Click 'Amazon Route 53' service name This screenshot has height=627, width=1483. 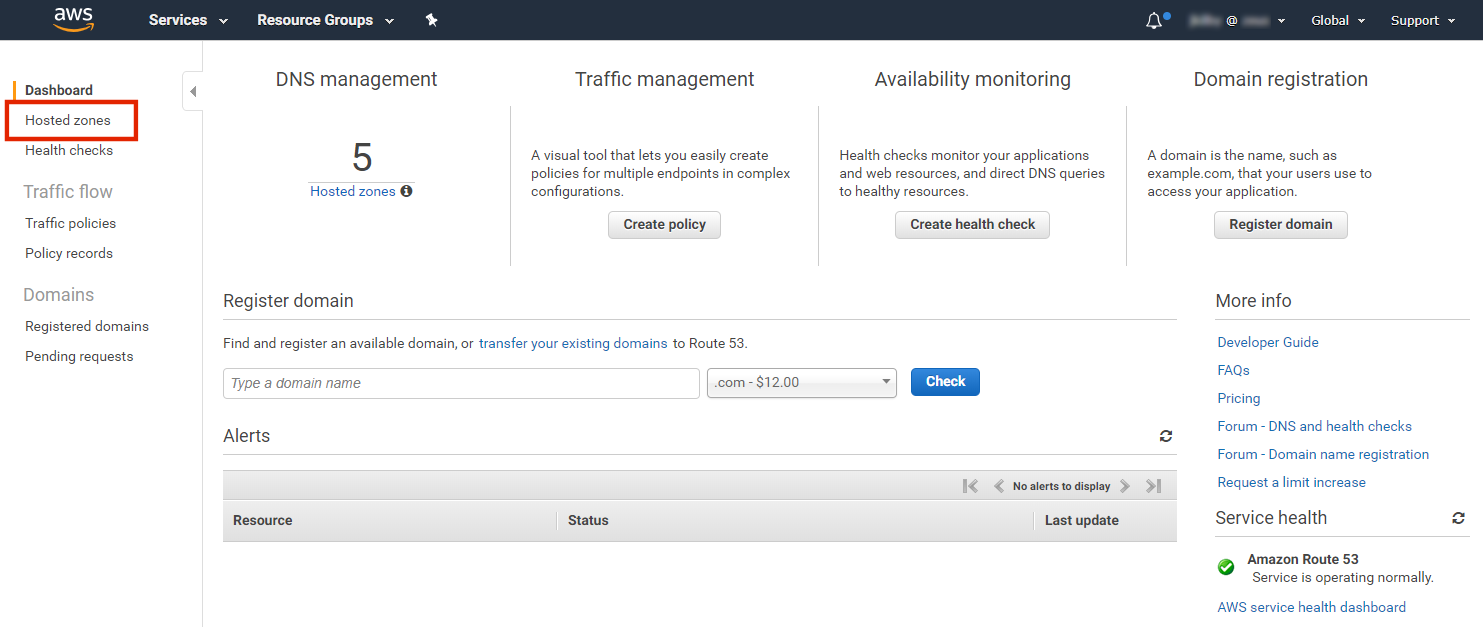coord(1303,559)
